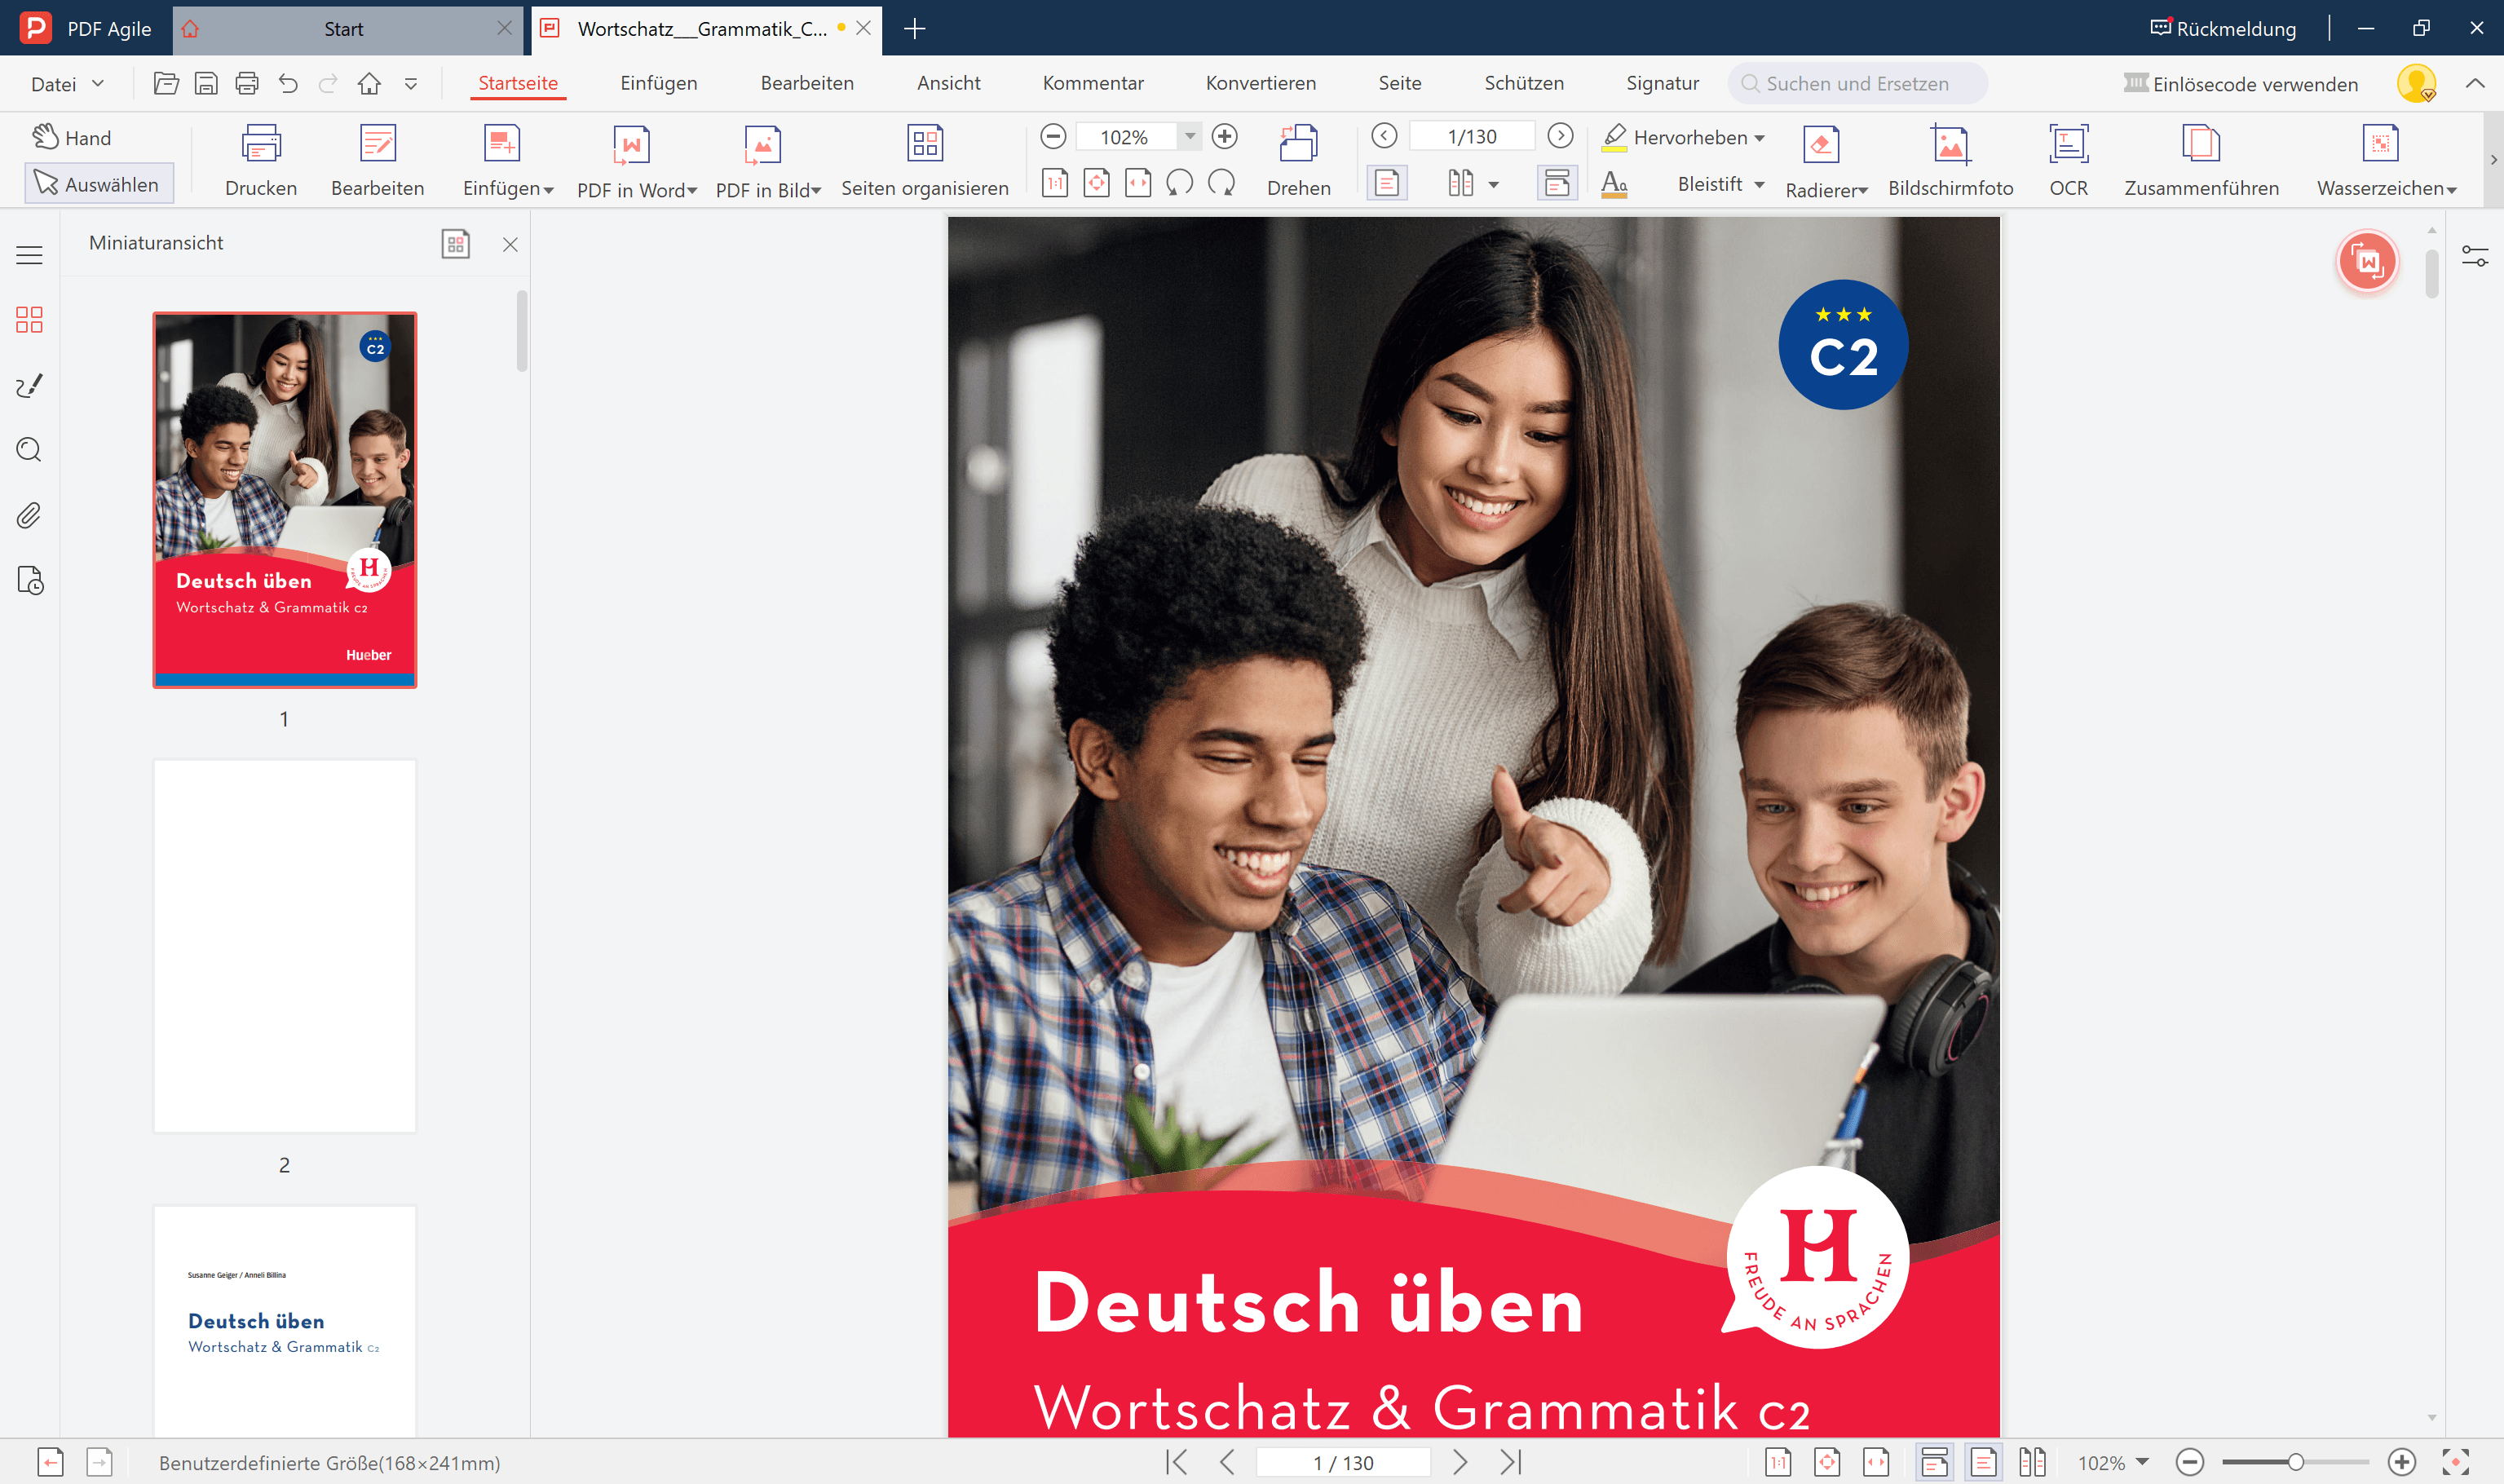Click the floating convert-to-Word button

pos(2367,262)
